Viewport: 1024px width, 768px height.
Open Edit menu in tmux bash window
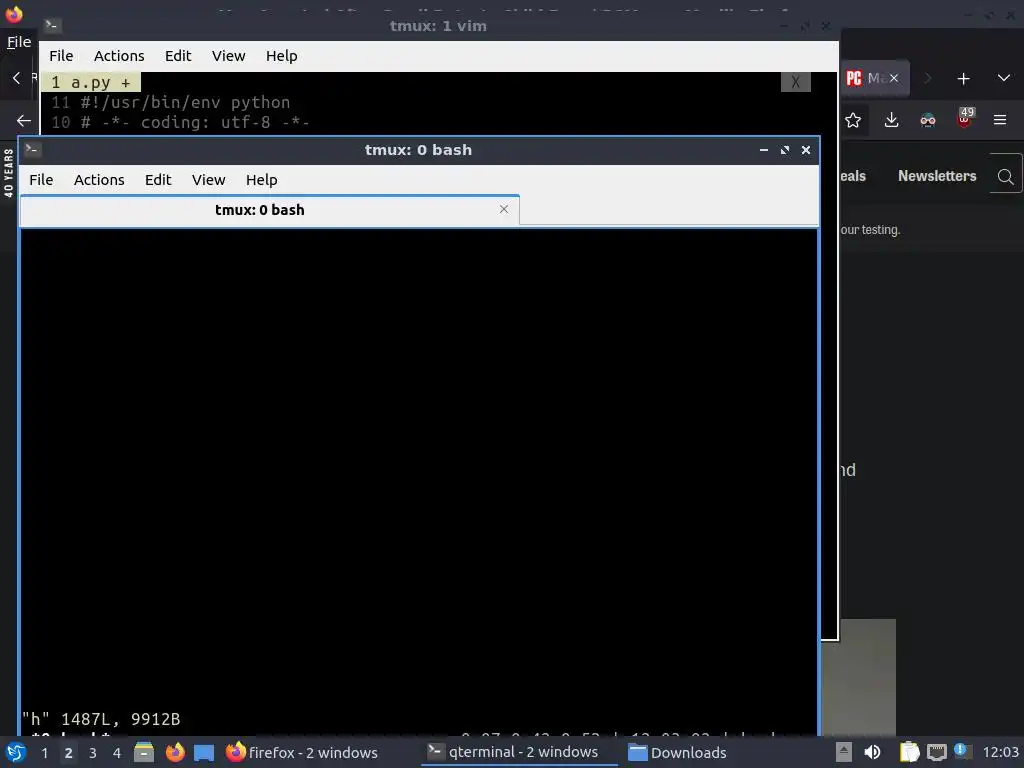click(x=158, y=180)
